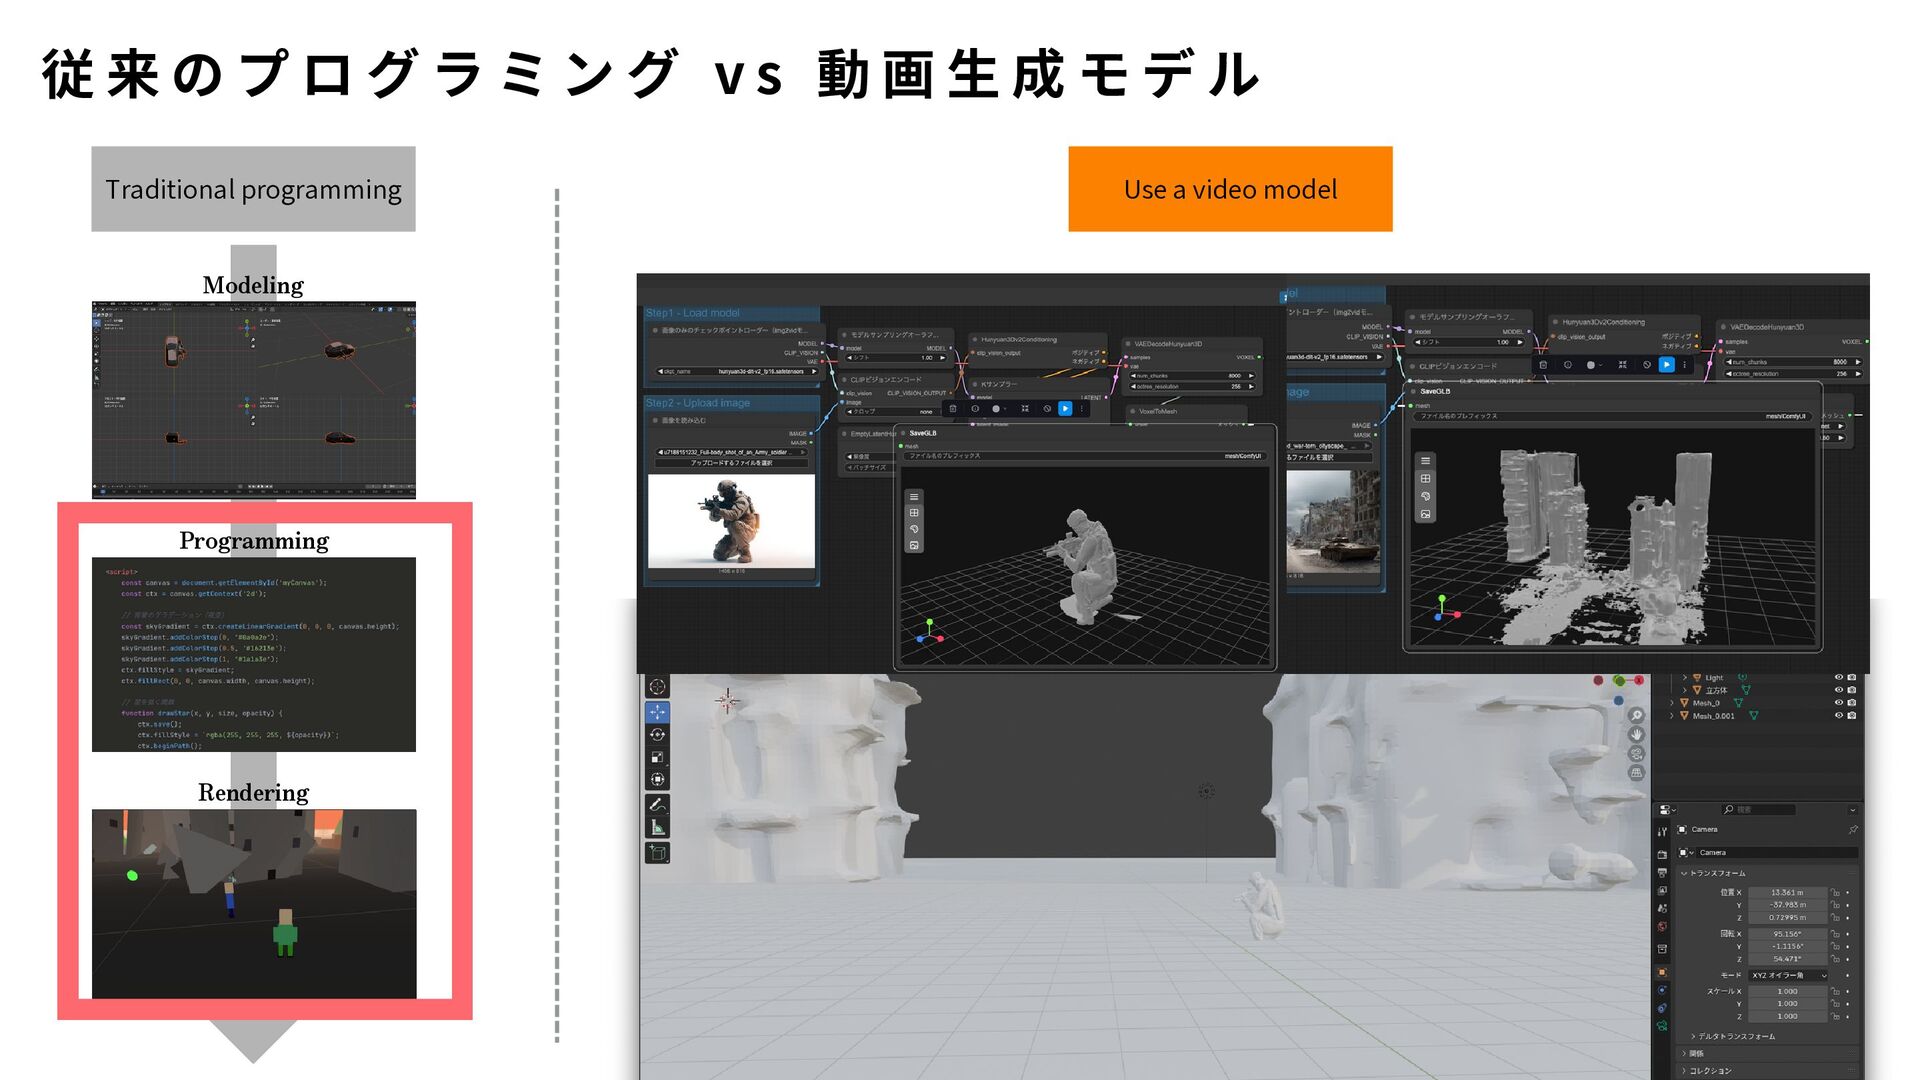Click the soldier image thumbnail in the Upload image node
Screen dimensions: 1920x1080
click(731, 521)
